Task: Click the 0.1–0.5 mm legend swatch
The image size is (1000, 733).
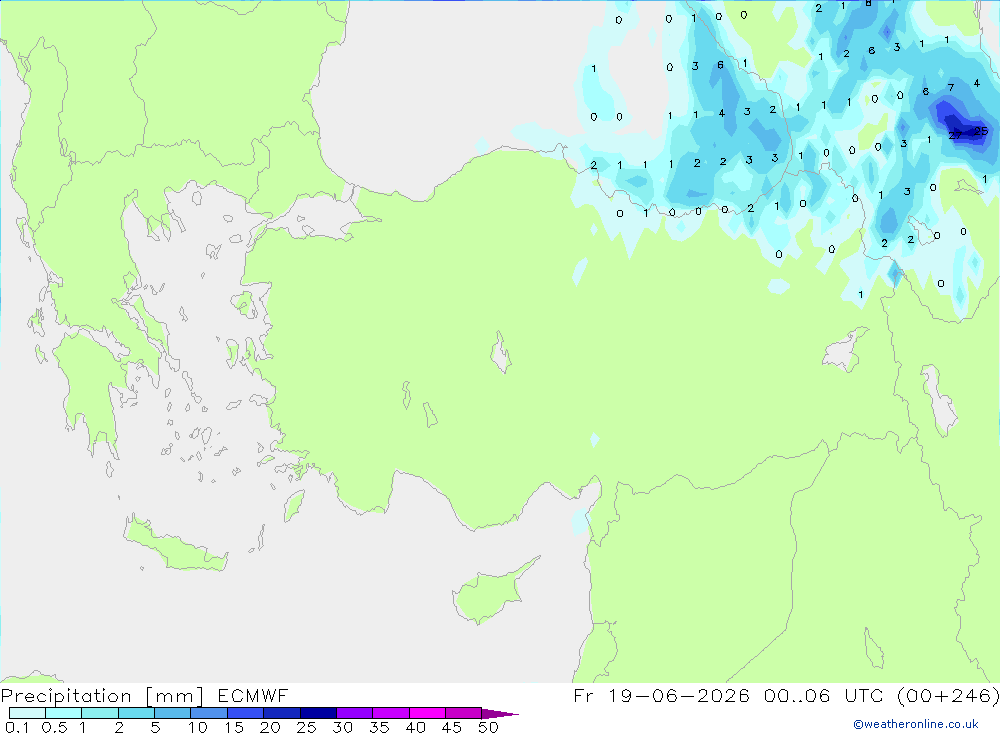Action: [x=27, y=713]
